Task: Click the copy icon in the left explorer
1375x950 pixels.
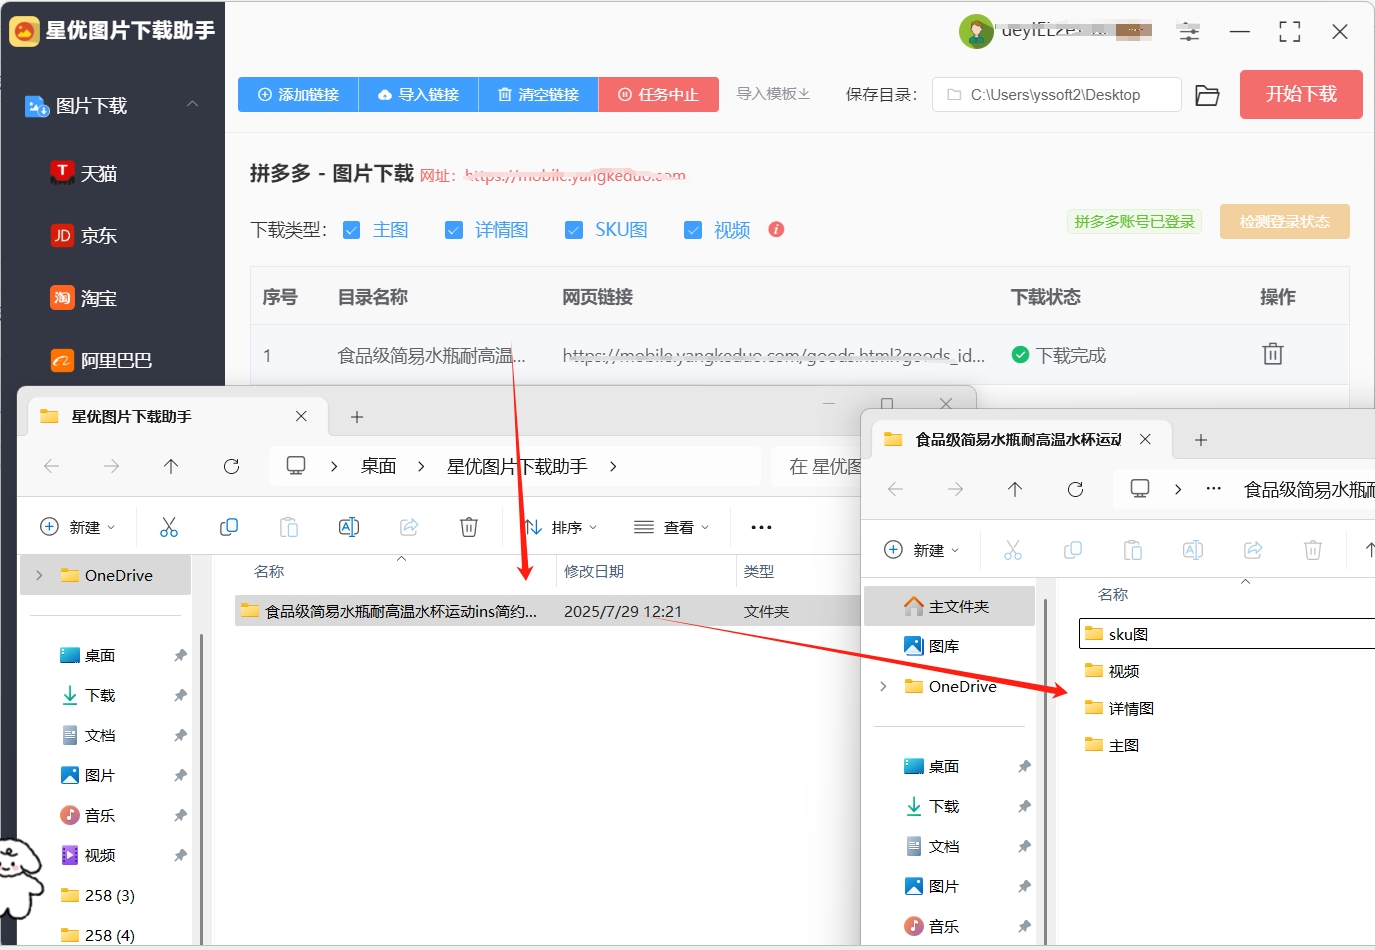Action: 229,527
